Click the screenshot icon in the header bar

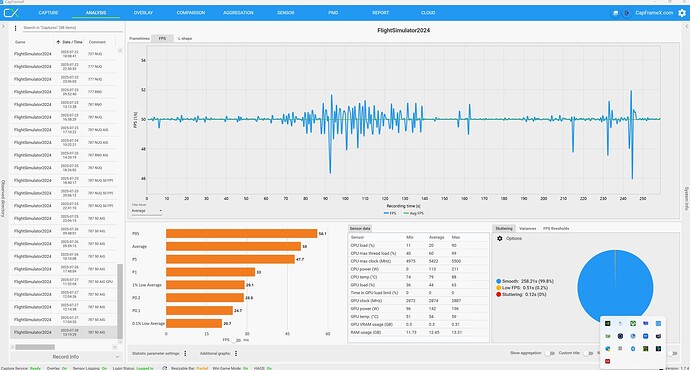click(x=616, y=13)
